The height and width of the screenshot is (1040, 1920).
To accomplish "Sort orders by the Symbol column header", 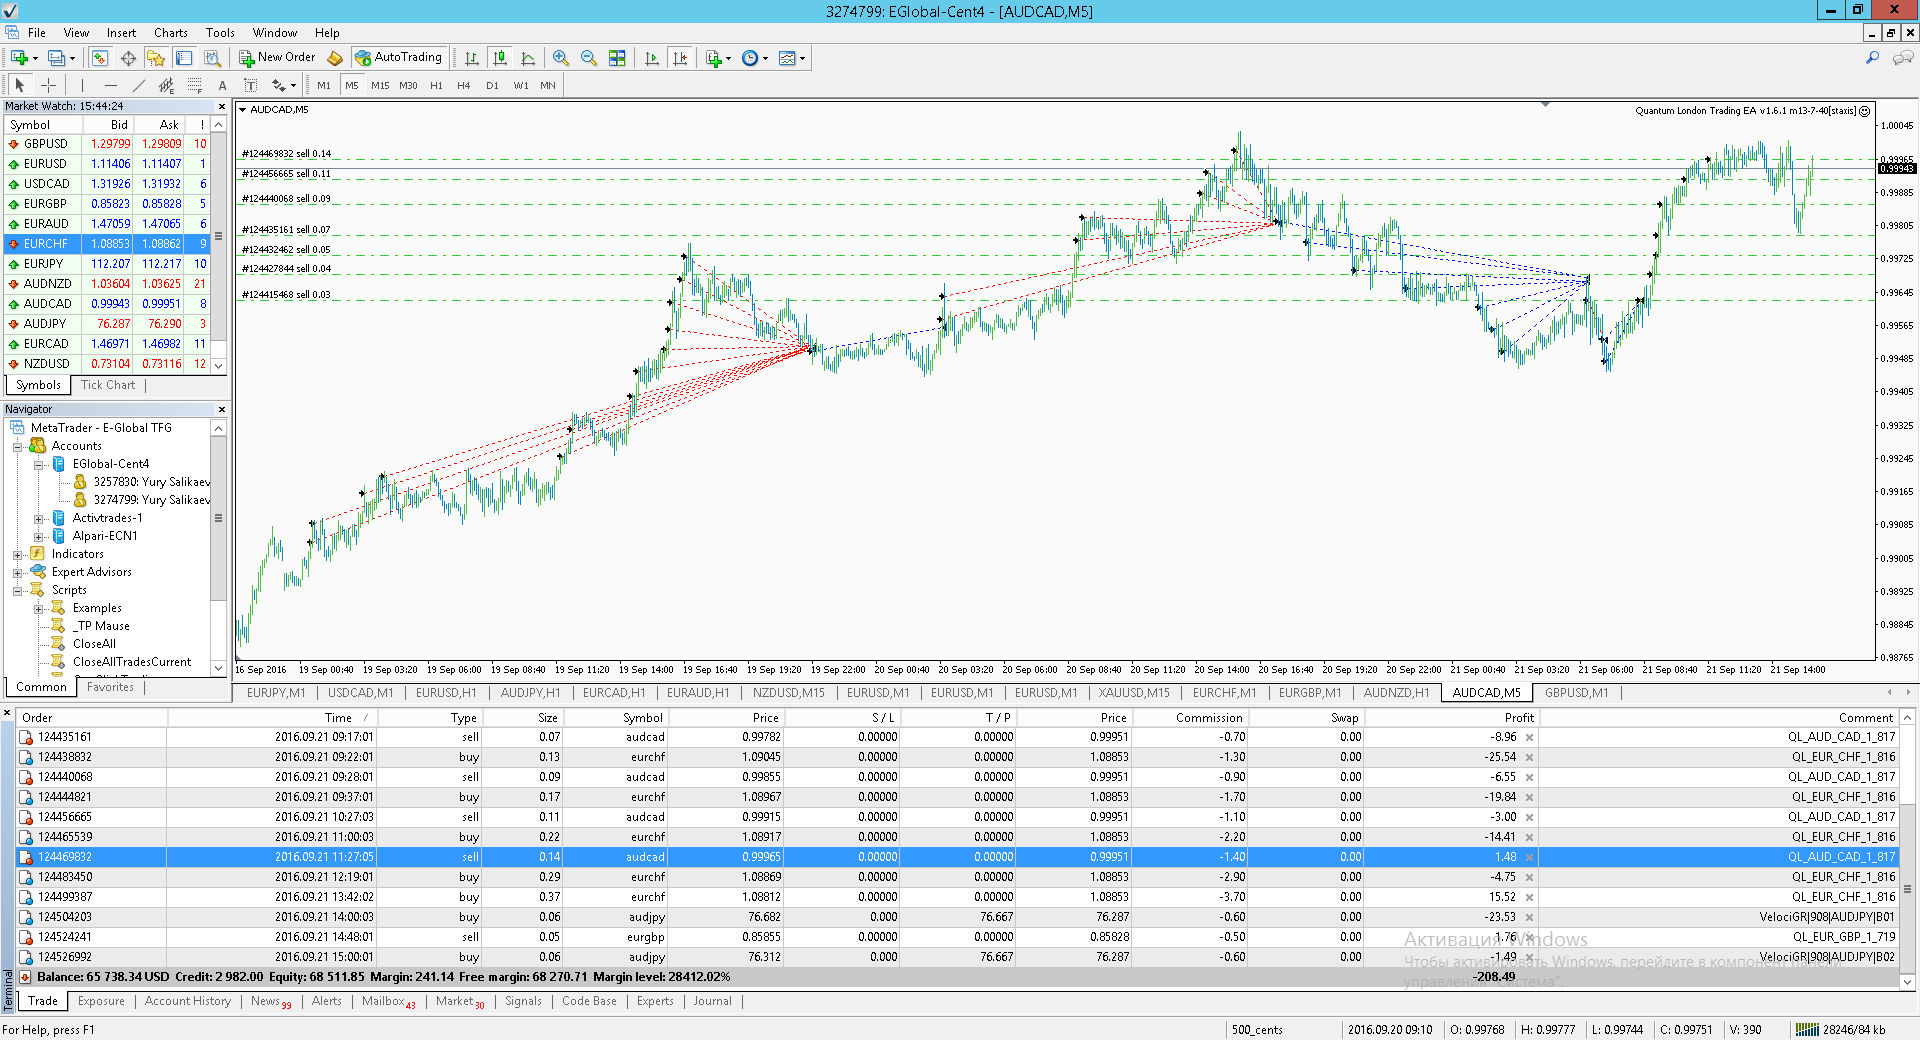I will click(x=617, y=717).
